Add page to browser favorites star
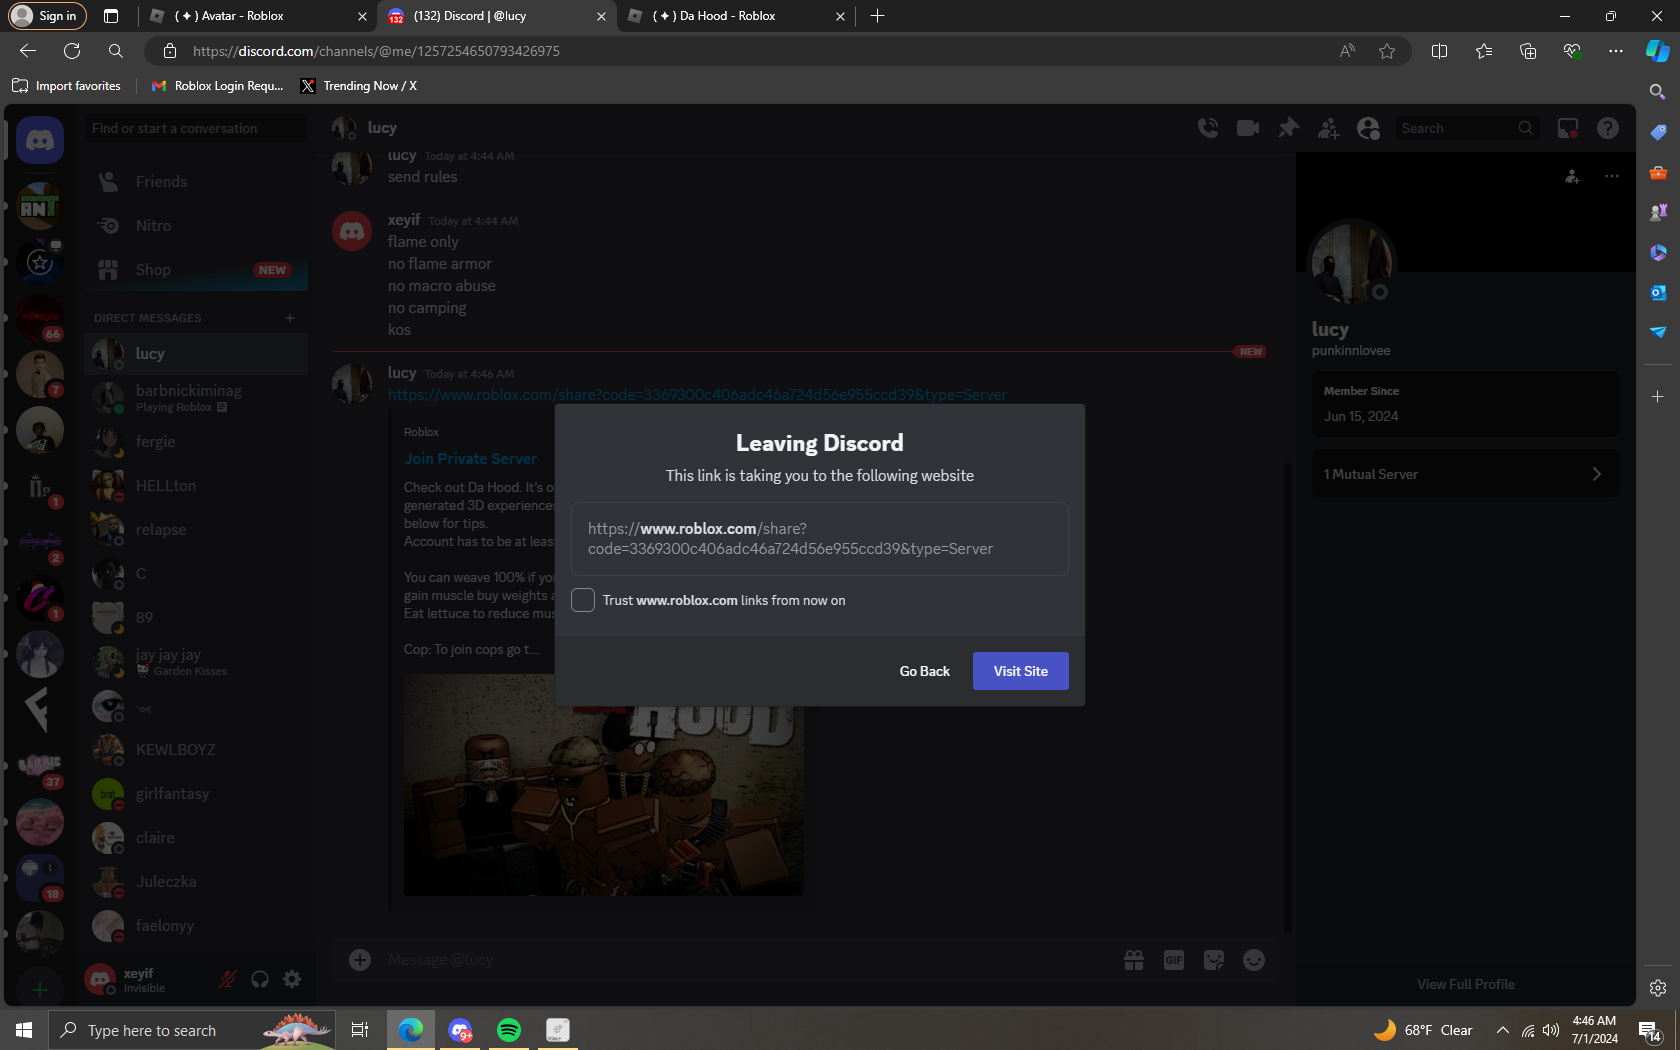The height and width of the screenshot is (1050, 1680). click(x=1387, y=51)
